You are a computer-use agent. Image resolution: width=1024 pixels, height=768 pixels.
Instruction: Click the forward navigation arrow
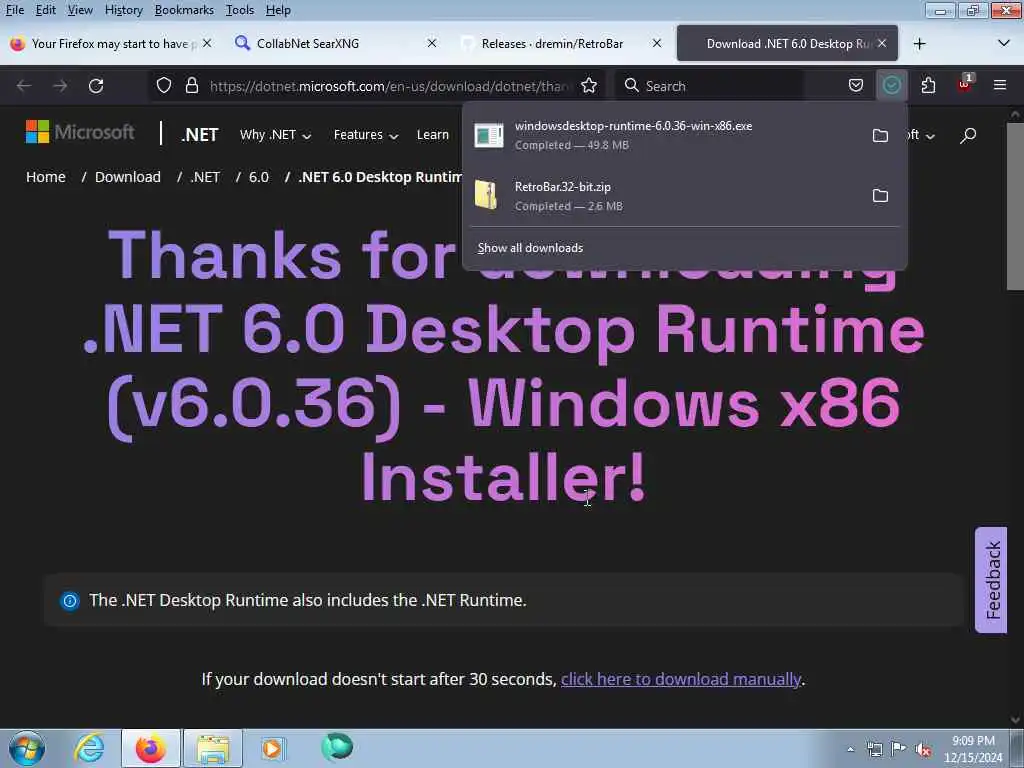point(60,86)
